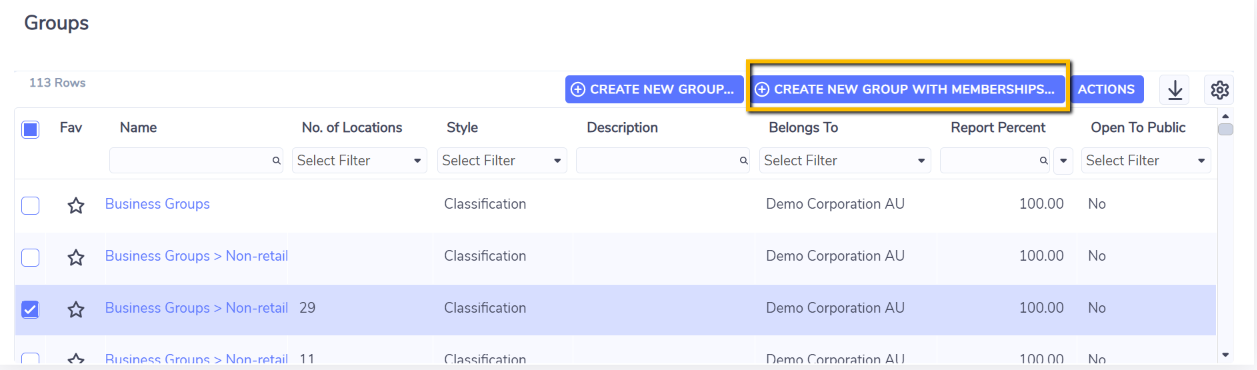Click star on checked Non-retail row
Viewport: 1257px width, 370px height.
coord(76,309)
